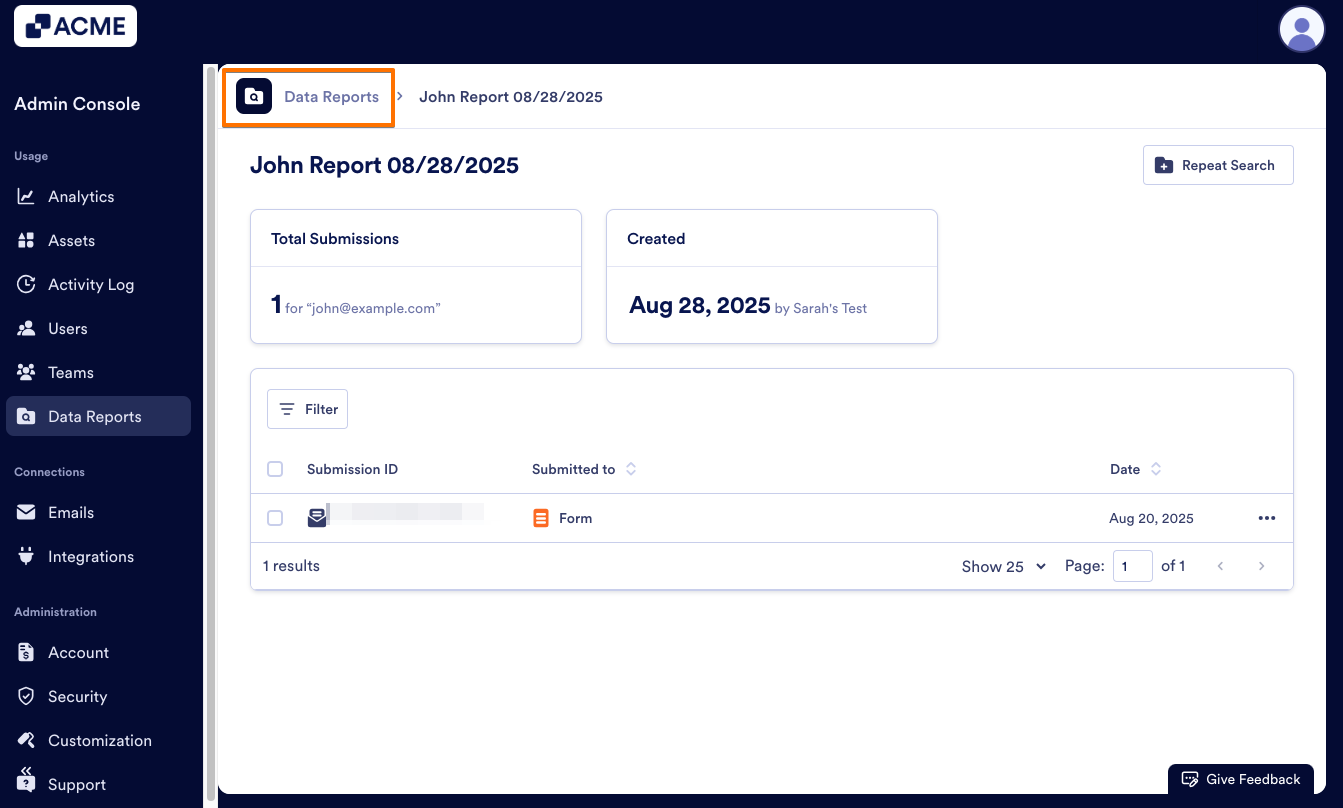
Task: Click the orange Form icon in row
Action: [x=541, y=518]
